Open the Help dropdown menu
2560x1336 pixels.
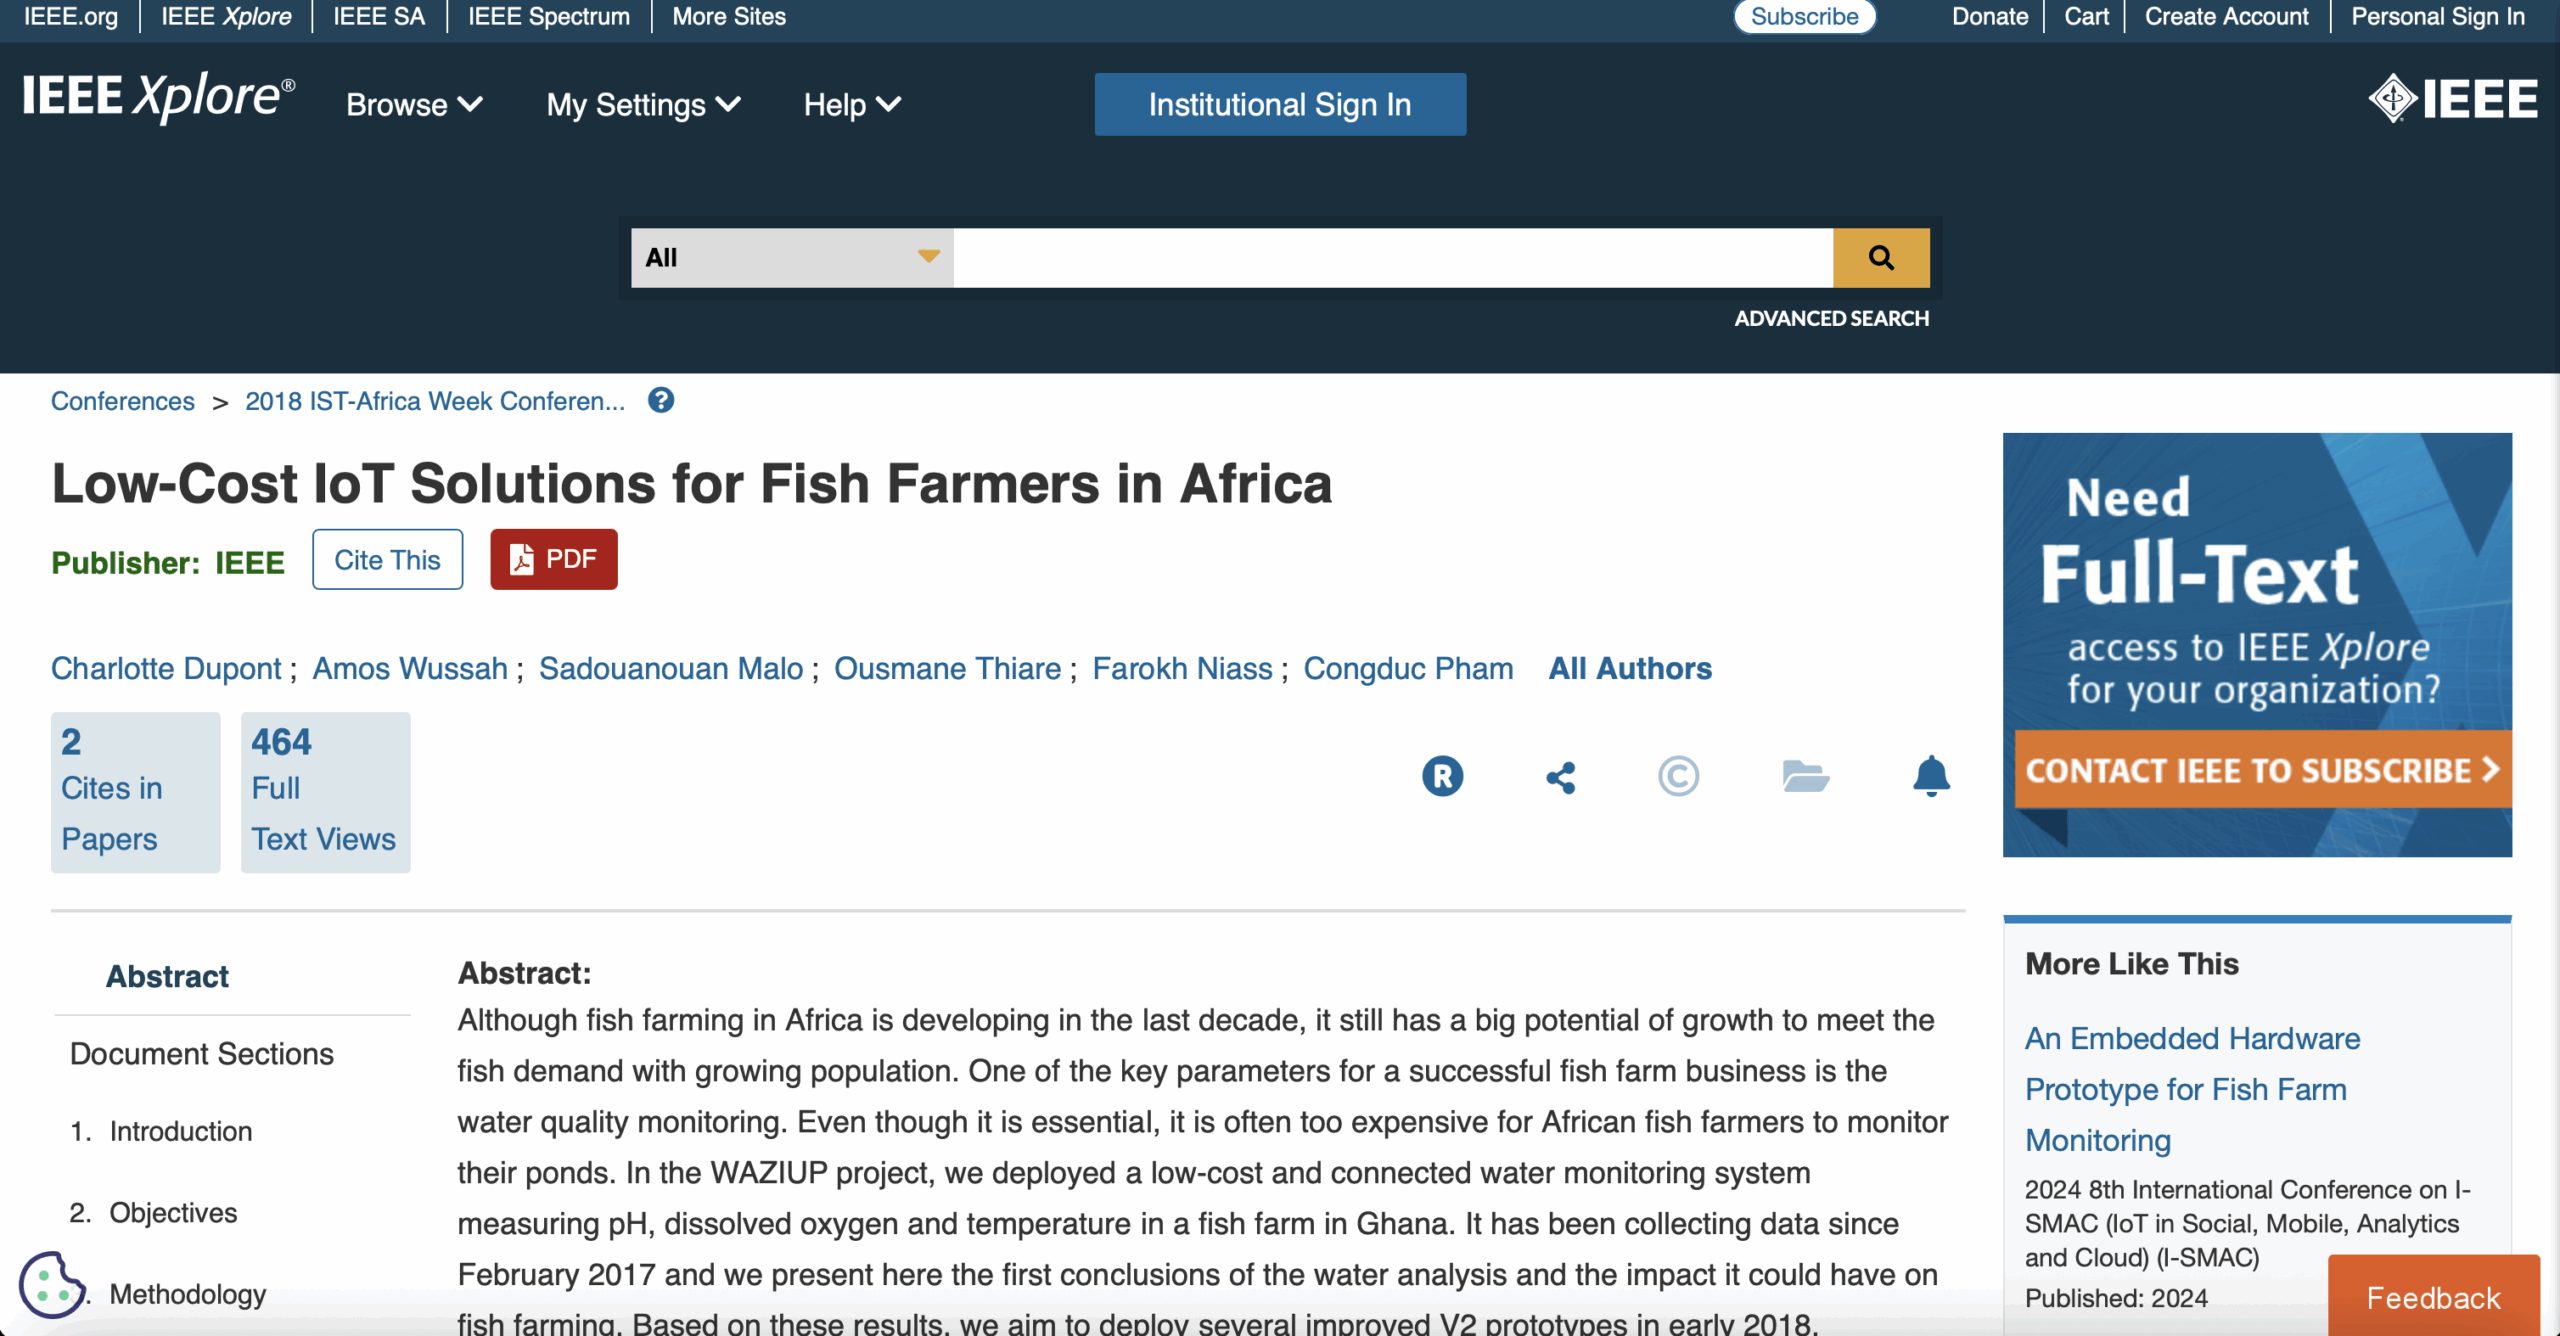coord(852,105)
